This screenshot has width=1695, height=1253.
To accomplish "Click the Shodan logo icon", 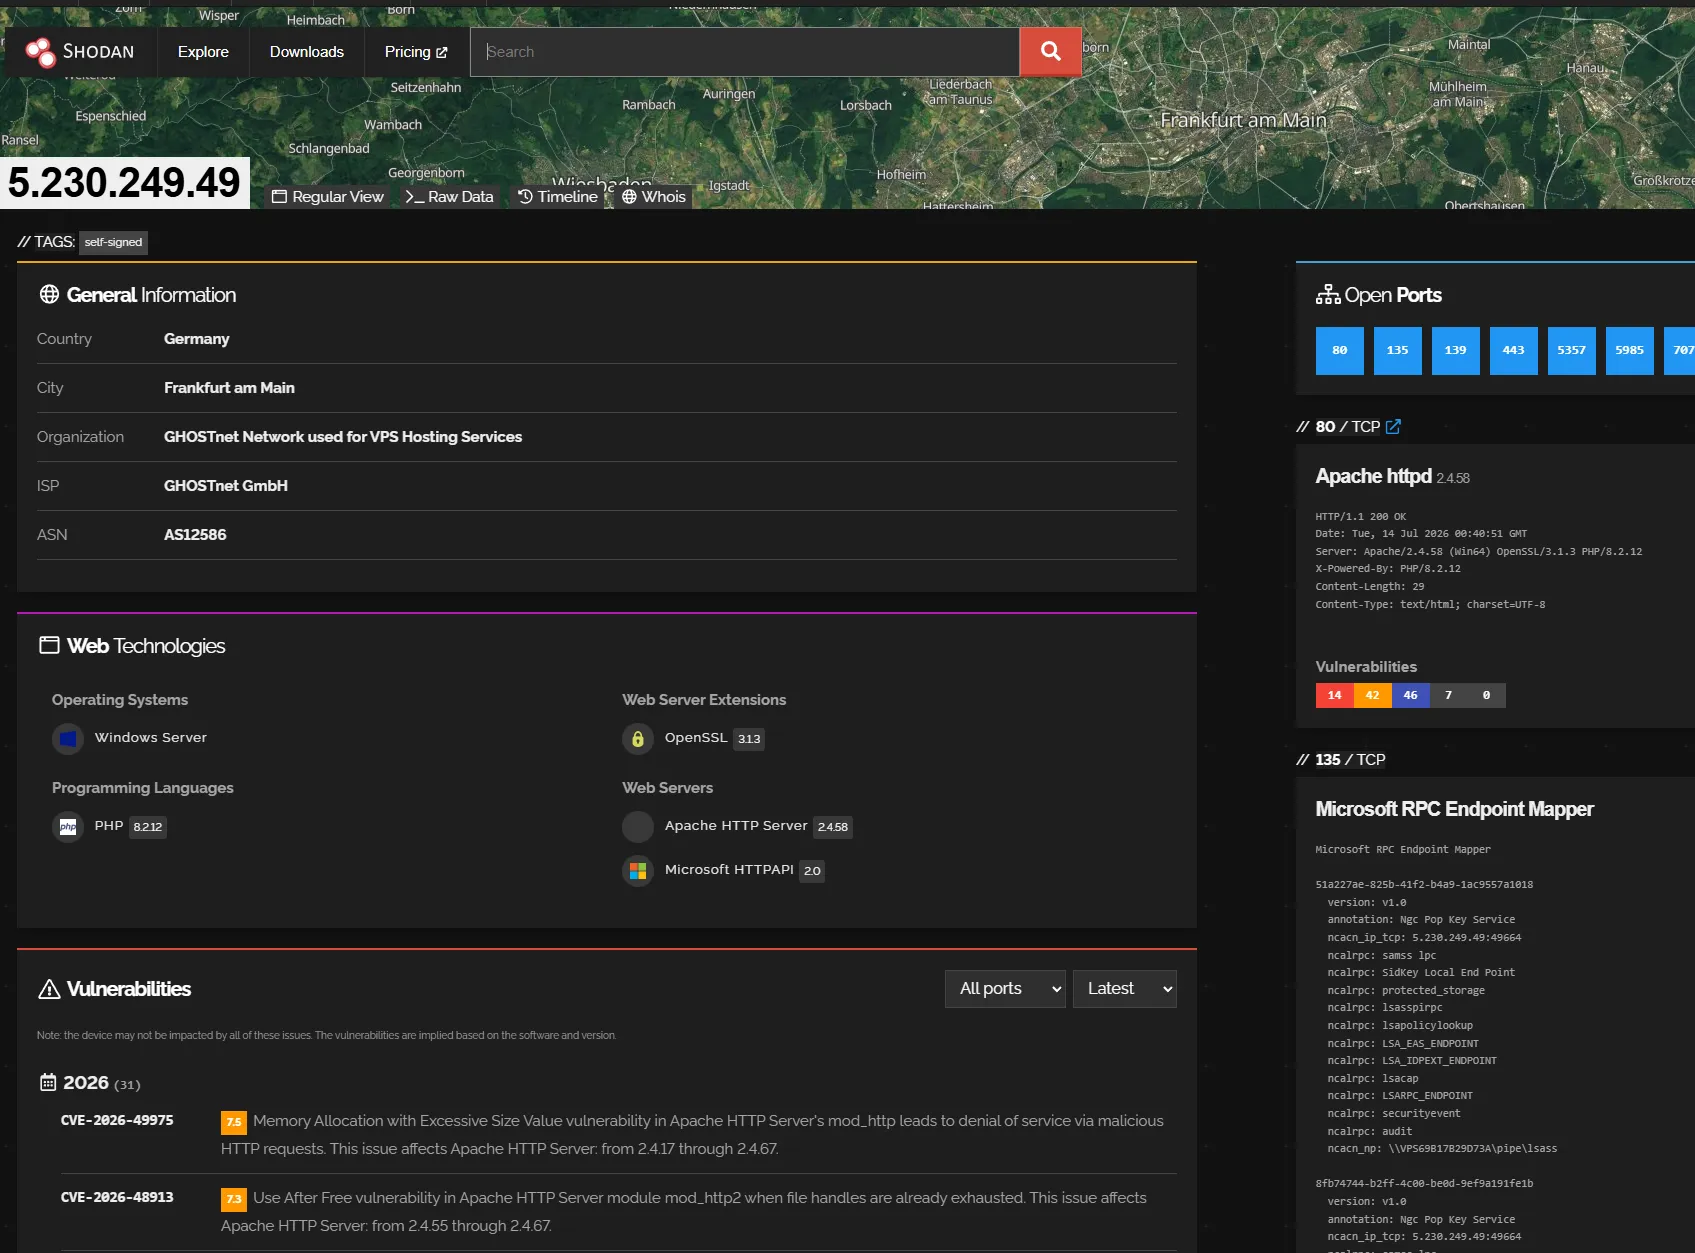I will pos(40,52).
